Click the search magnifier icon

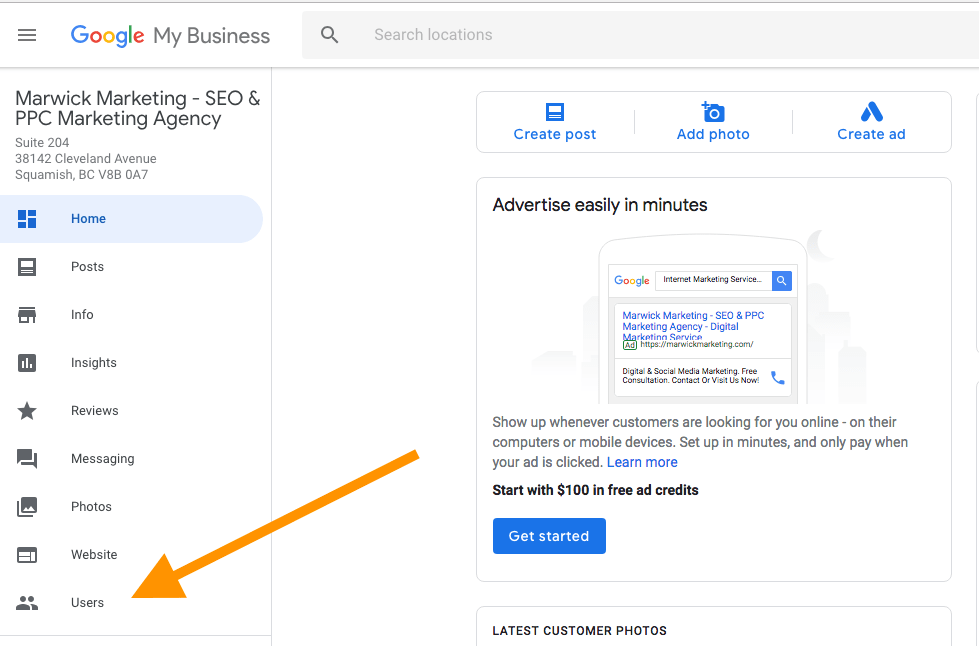click(x=330, y=35)
